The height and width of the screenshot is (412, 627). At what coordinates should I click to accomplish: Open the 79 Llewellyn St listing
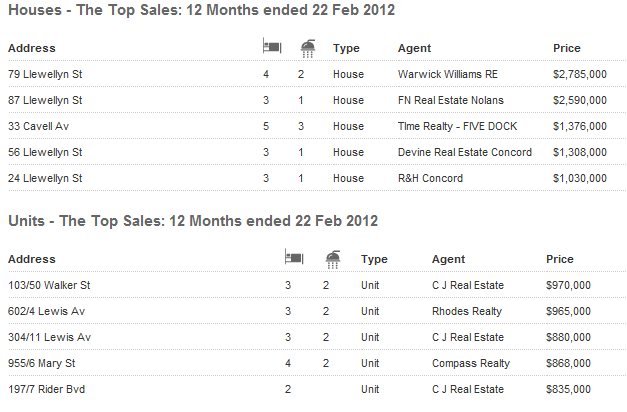point(45,74)
